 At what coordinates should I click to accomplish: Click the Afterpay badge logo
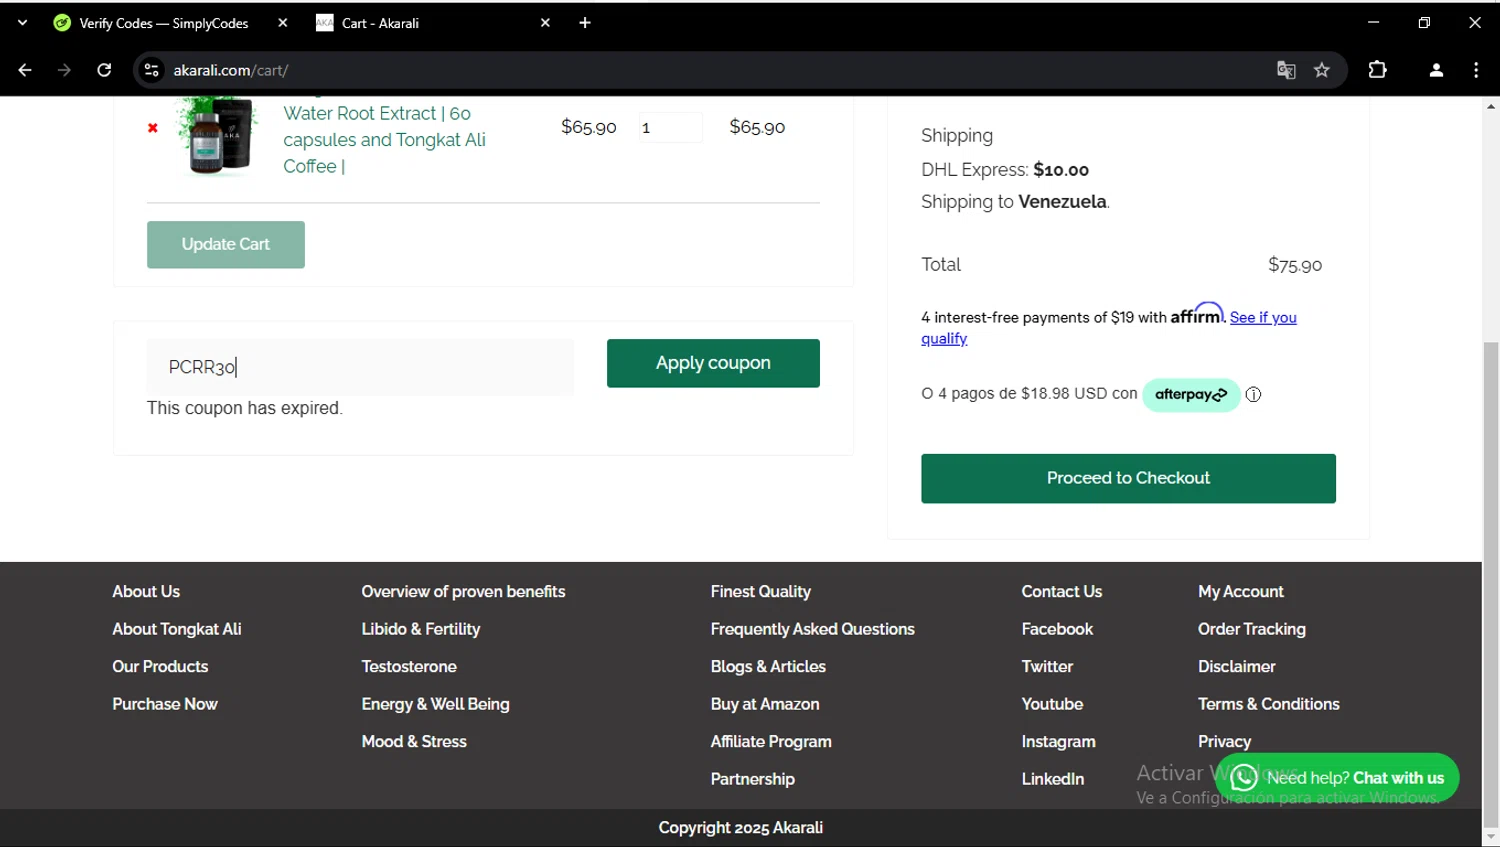pyautogui.click(x=1191, y=394)
